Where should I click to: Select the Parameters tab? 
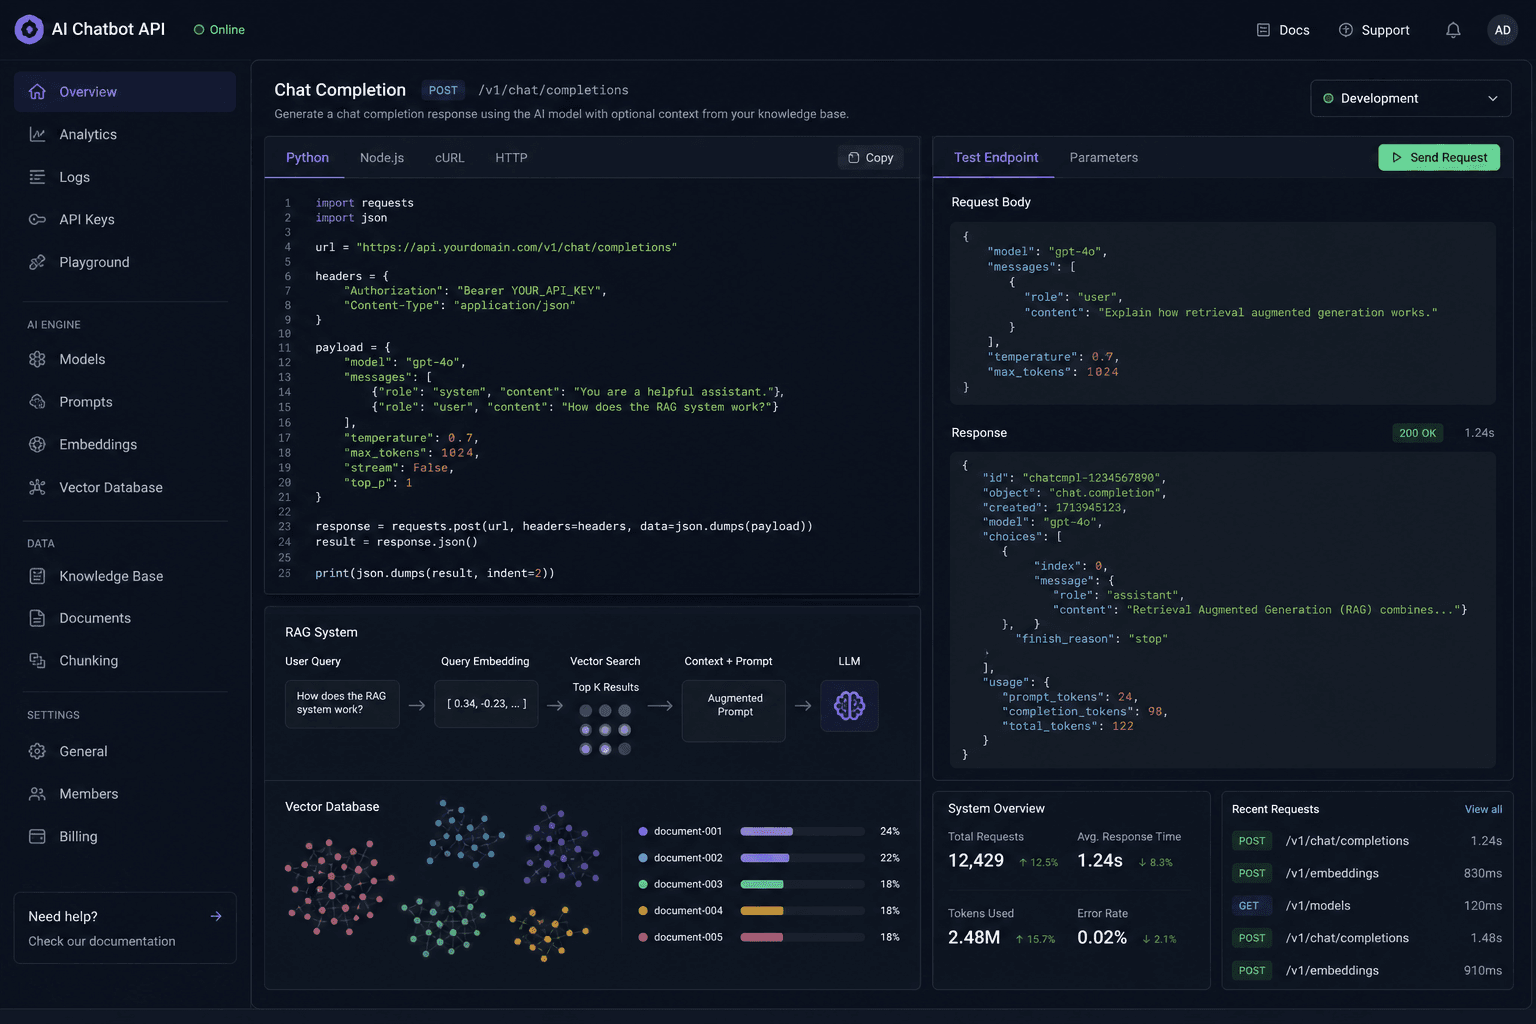tap(1103, 157)
